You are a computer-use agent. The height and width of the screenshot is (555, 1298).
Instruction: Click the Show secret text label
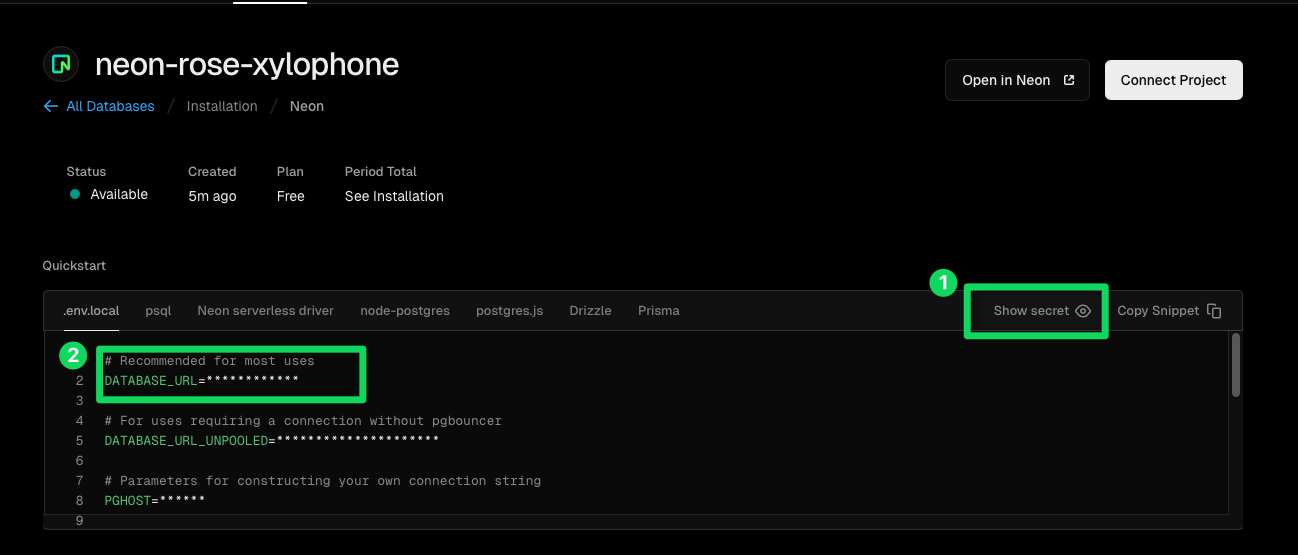1031,311
